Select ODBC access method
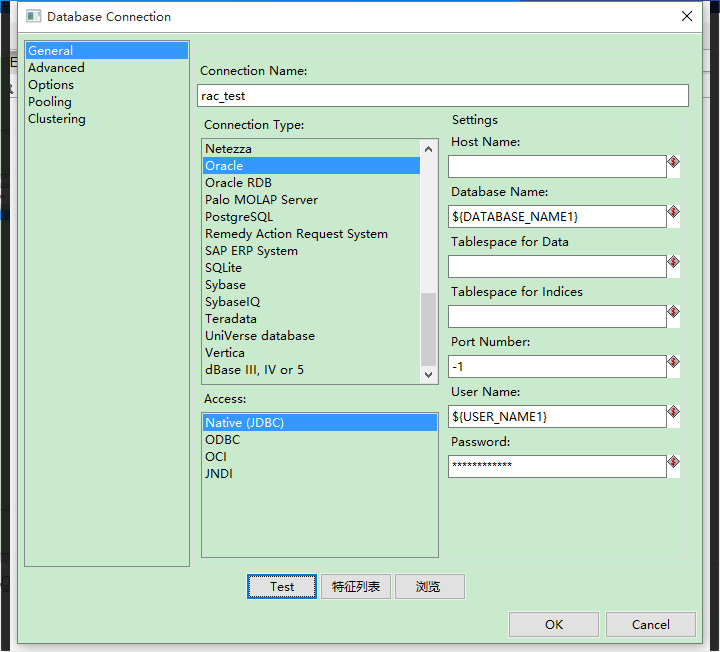Image resolution: width=720 pixels, height=652 pixels. coord(320,439)
